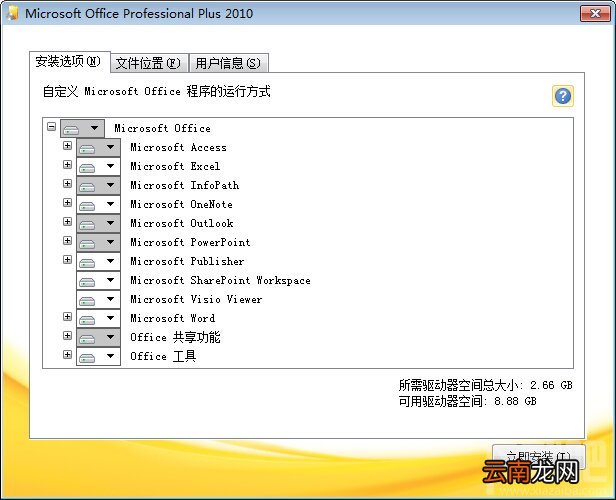Expand the Microsoft Excel tree node
Image resolution: width=616 pixels, height=500 pixels.
click(68, 165)
